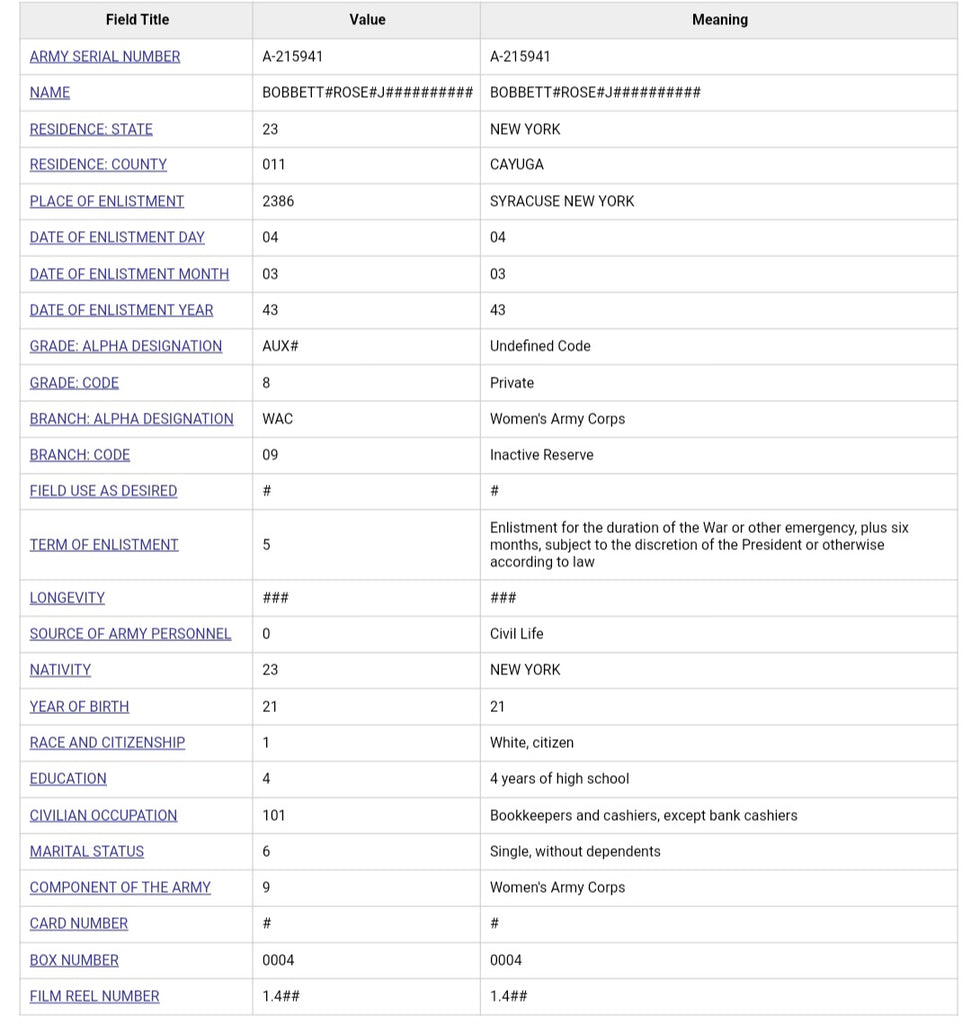
Task: Open GRADE: ALPHA DESIGNATION link
Action: tap(125, 346)
